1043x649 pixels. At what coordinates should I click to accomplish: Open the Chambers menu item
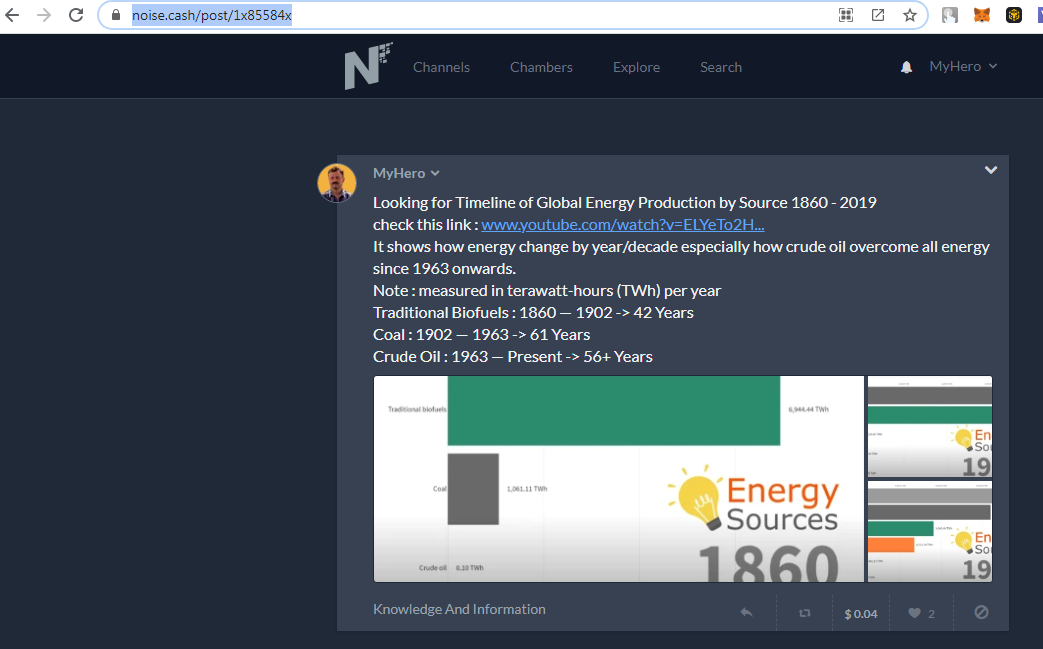coord(541,67)
